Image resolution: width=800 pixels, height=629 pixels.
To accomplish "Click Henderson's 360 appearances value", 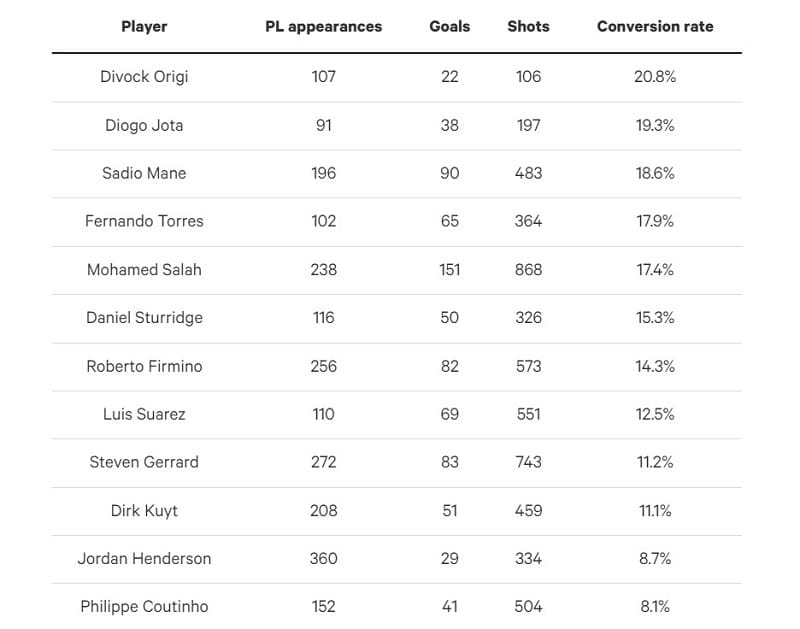I will (323, 558).
